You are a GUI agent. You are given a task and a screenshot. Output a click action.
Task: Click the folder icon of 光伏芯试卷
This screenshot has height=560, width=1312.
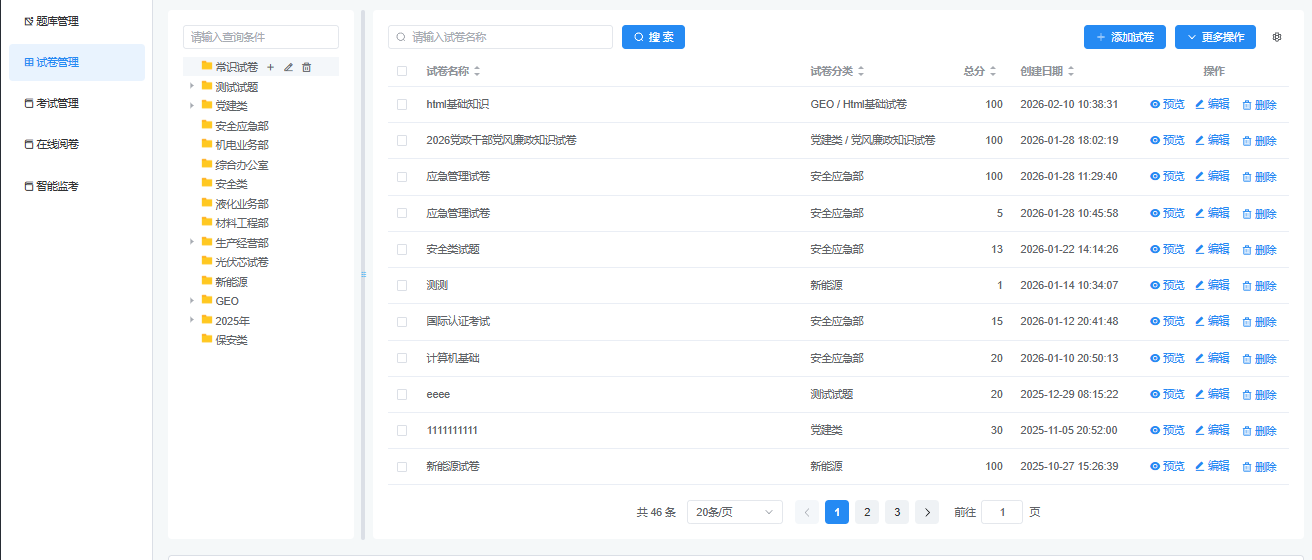point(207,261)
